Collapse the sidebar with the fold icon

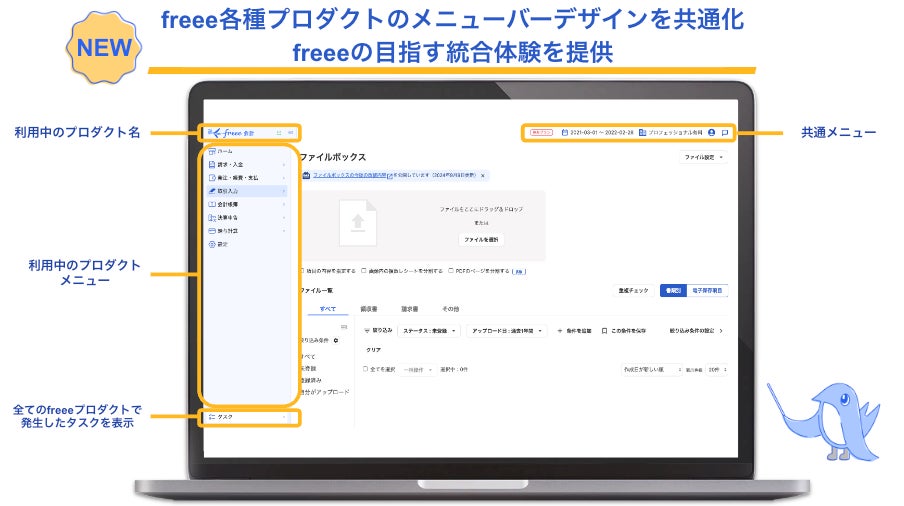pos(291,133)
